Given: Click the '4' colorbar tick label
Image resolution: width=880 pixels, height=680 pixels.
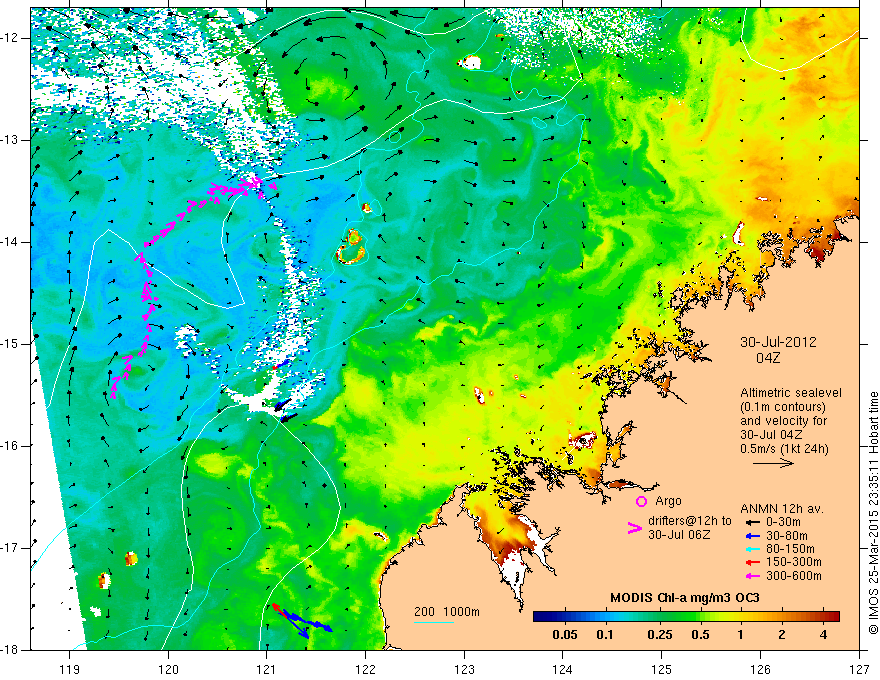Looking at the screenshot, I should click(823, 635).
